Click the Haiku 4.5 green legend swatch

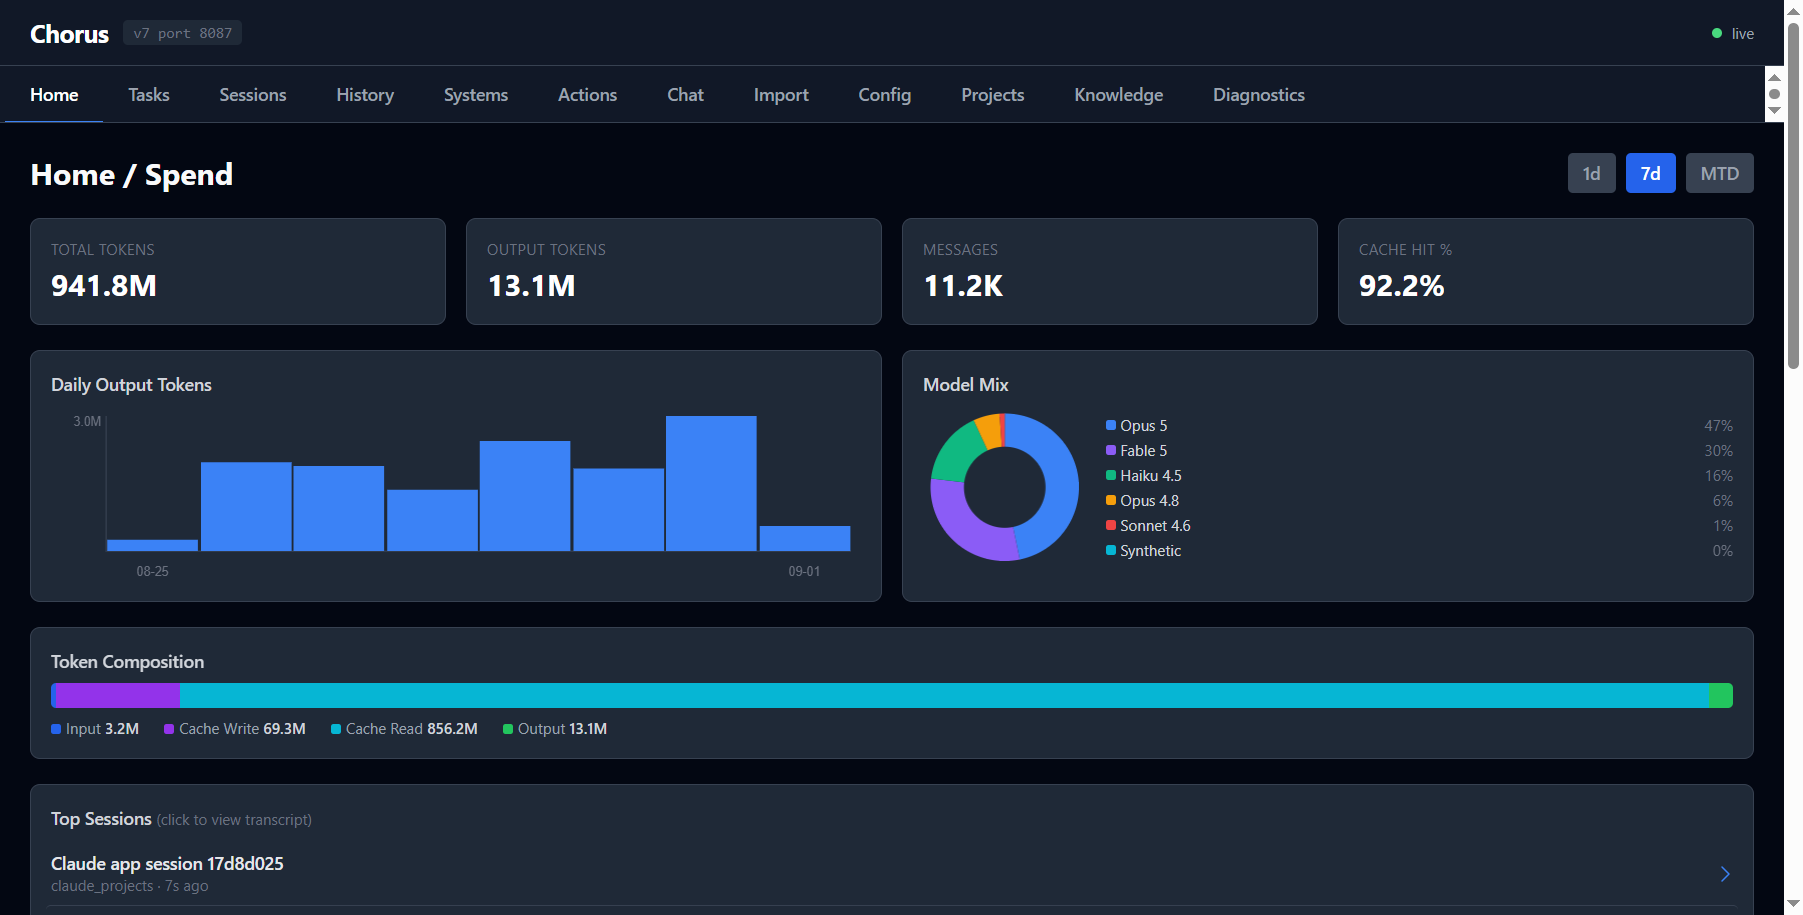click(1111, 475)
